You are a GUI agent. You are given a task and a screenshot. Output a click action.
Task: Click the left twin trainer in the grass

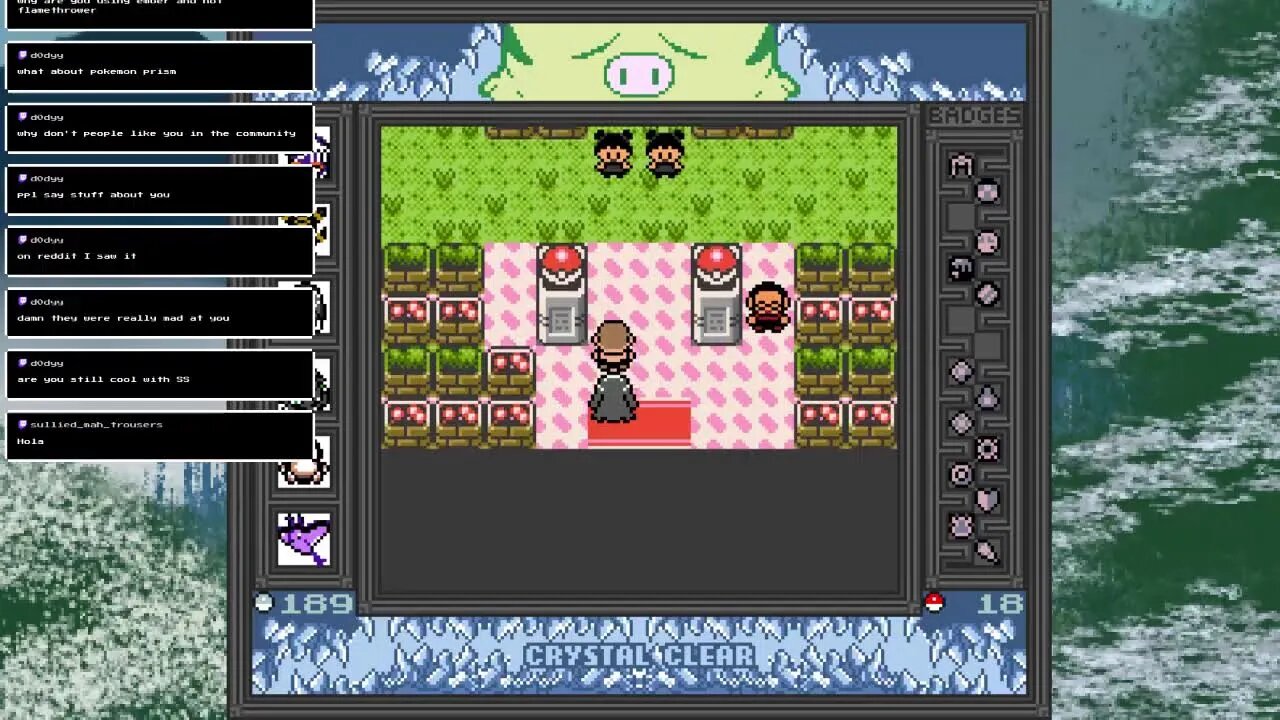pyautogui.click(x=613, y=153)
